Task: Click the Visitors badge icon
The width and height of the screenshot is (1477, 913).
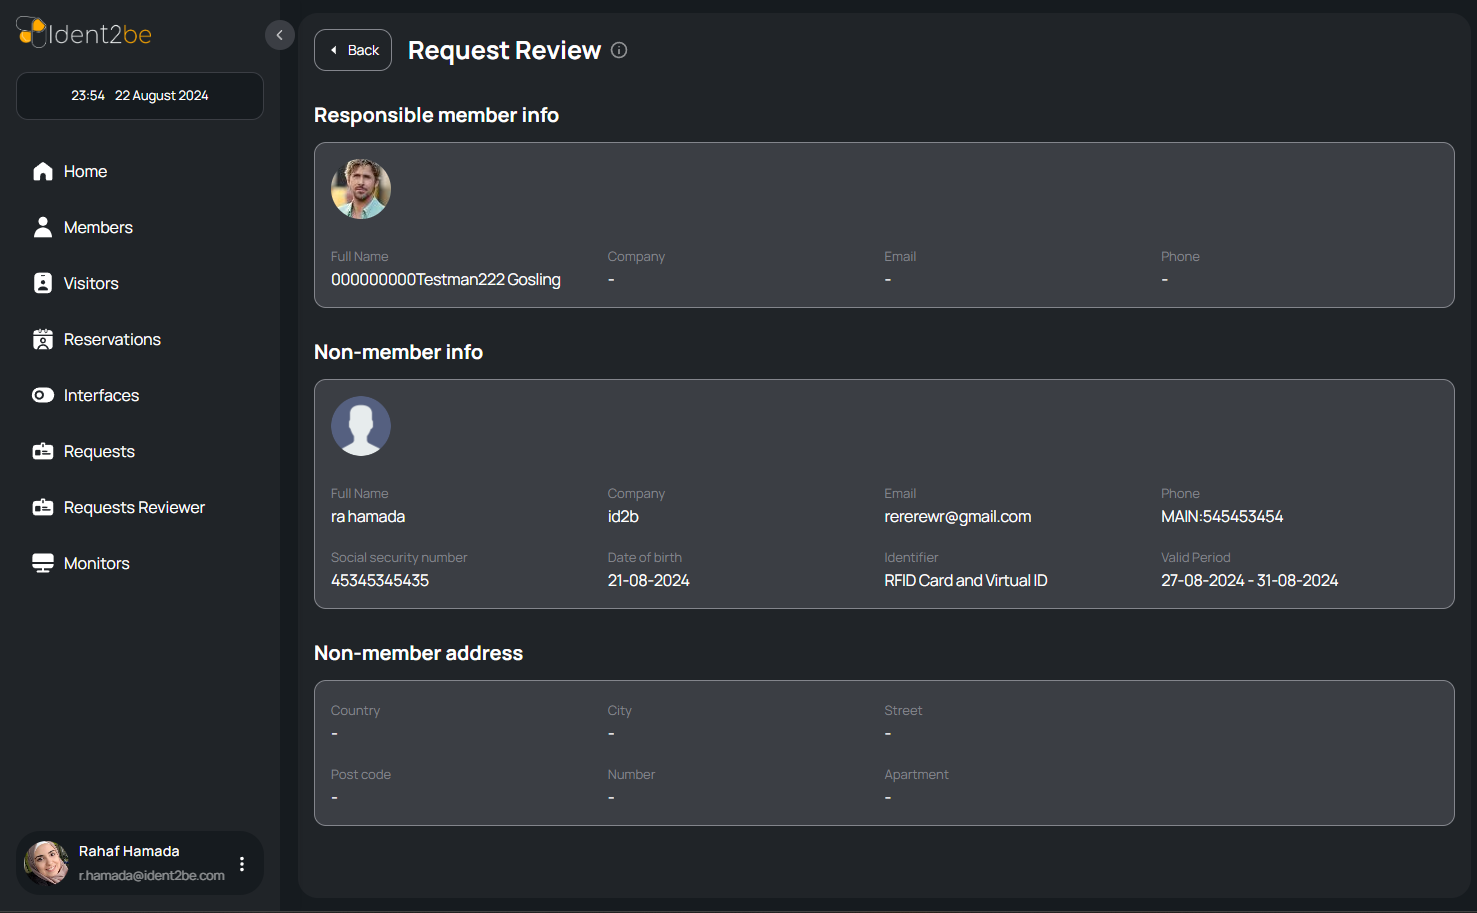Action: click(x=43, y=283)
